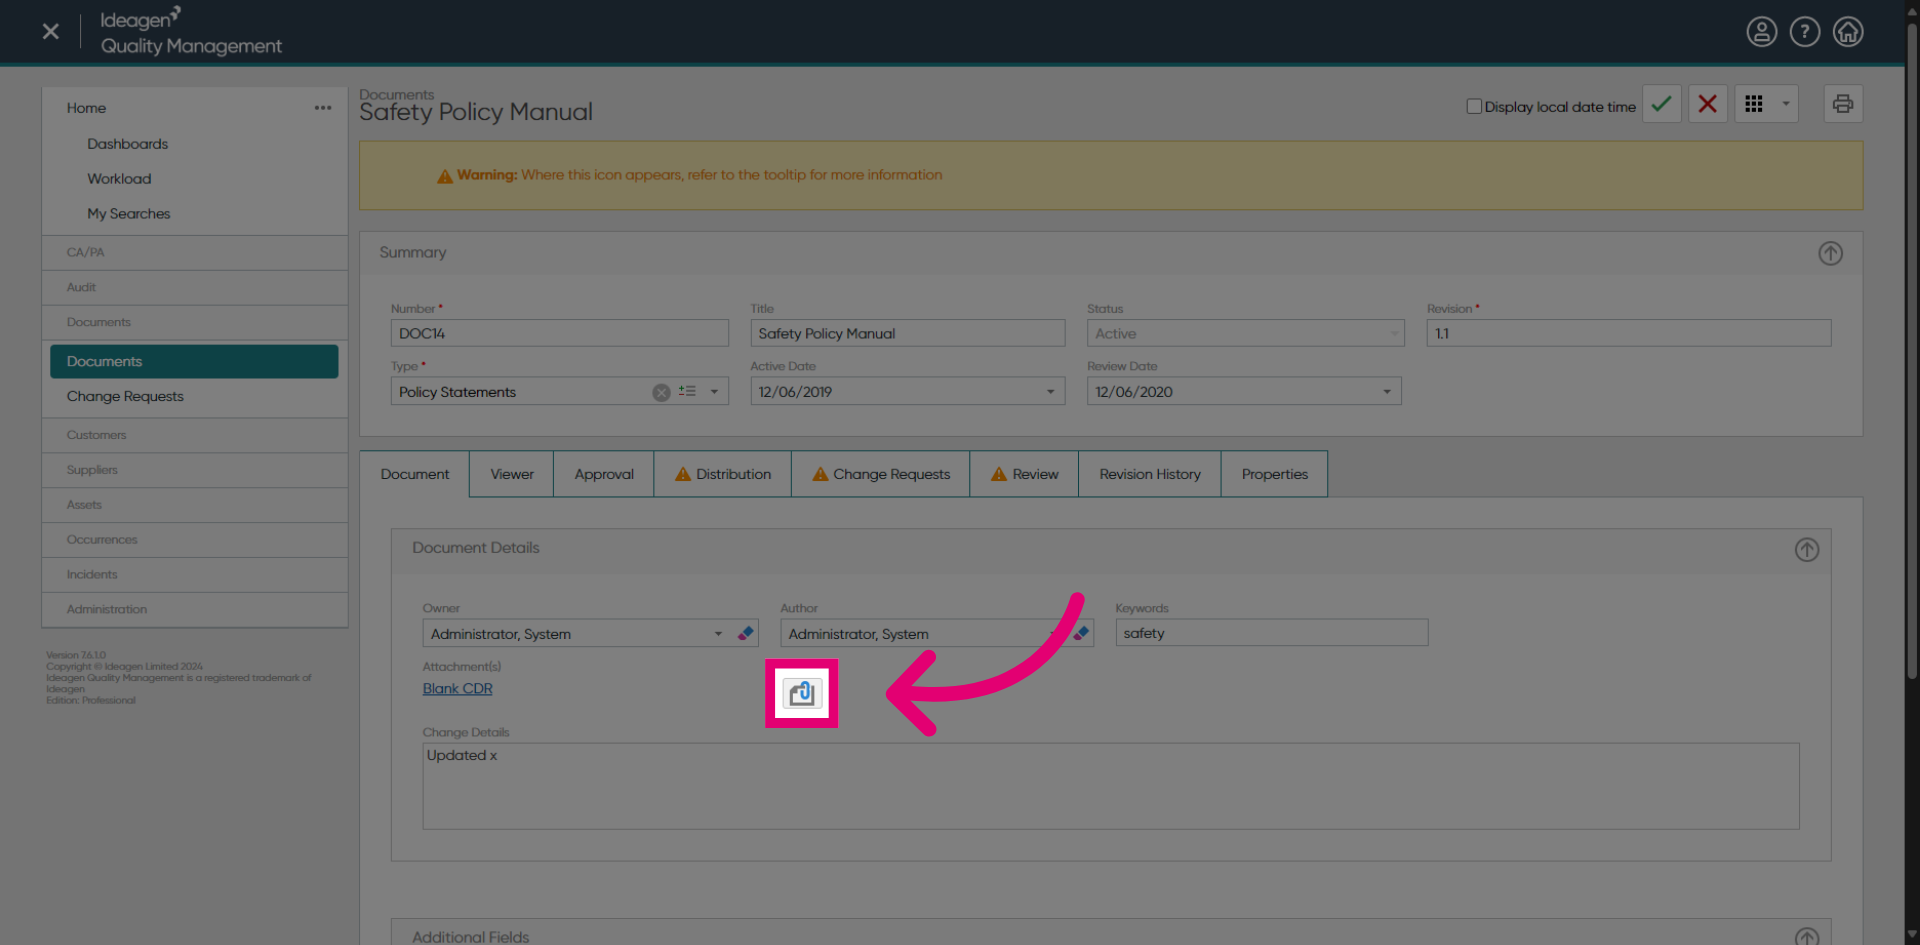Switch to the Revision History tab
The image size is (1920, 945).
pyautogui.click(x=1150, y=474)
